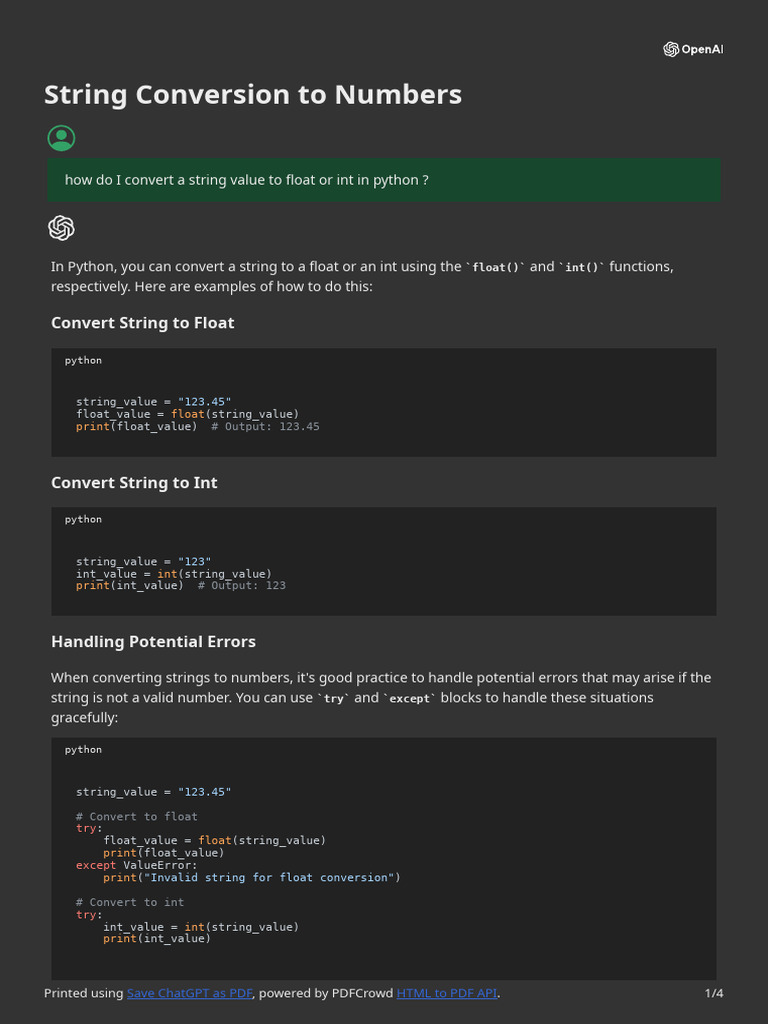Click the OpenAI logo in header
The image size is (768, 1024).
pos(692,49)
